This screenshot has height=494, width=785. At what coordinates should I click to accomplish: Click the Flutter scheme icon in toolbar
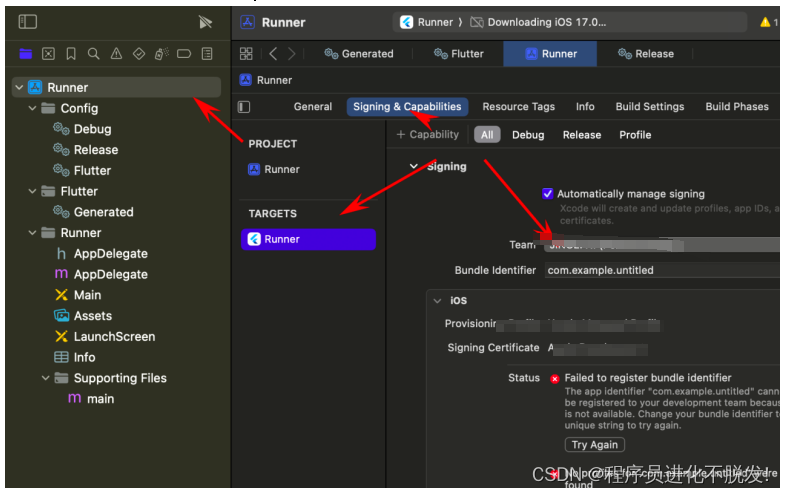407,22
